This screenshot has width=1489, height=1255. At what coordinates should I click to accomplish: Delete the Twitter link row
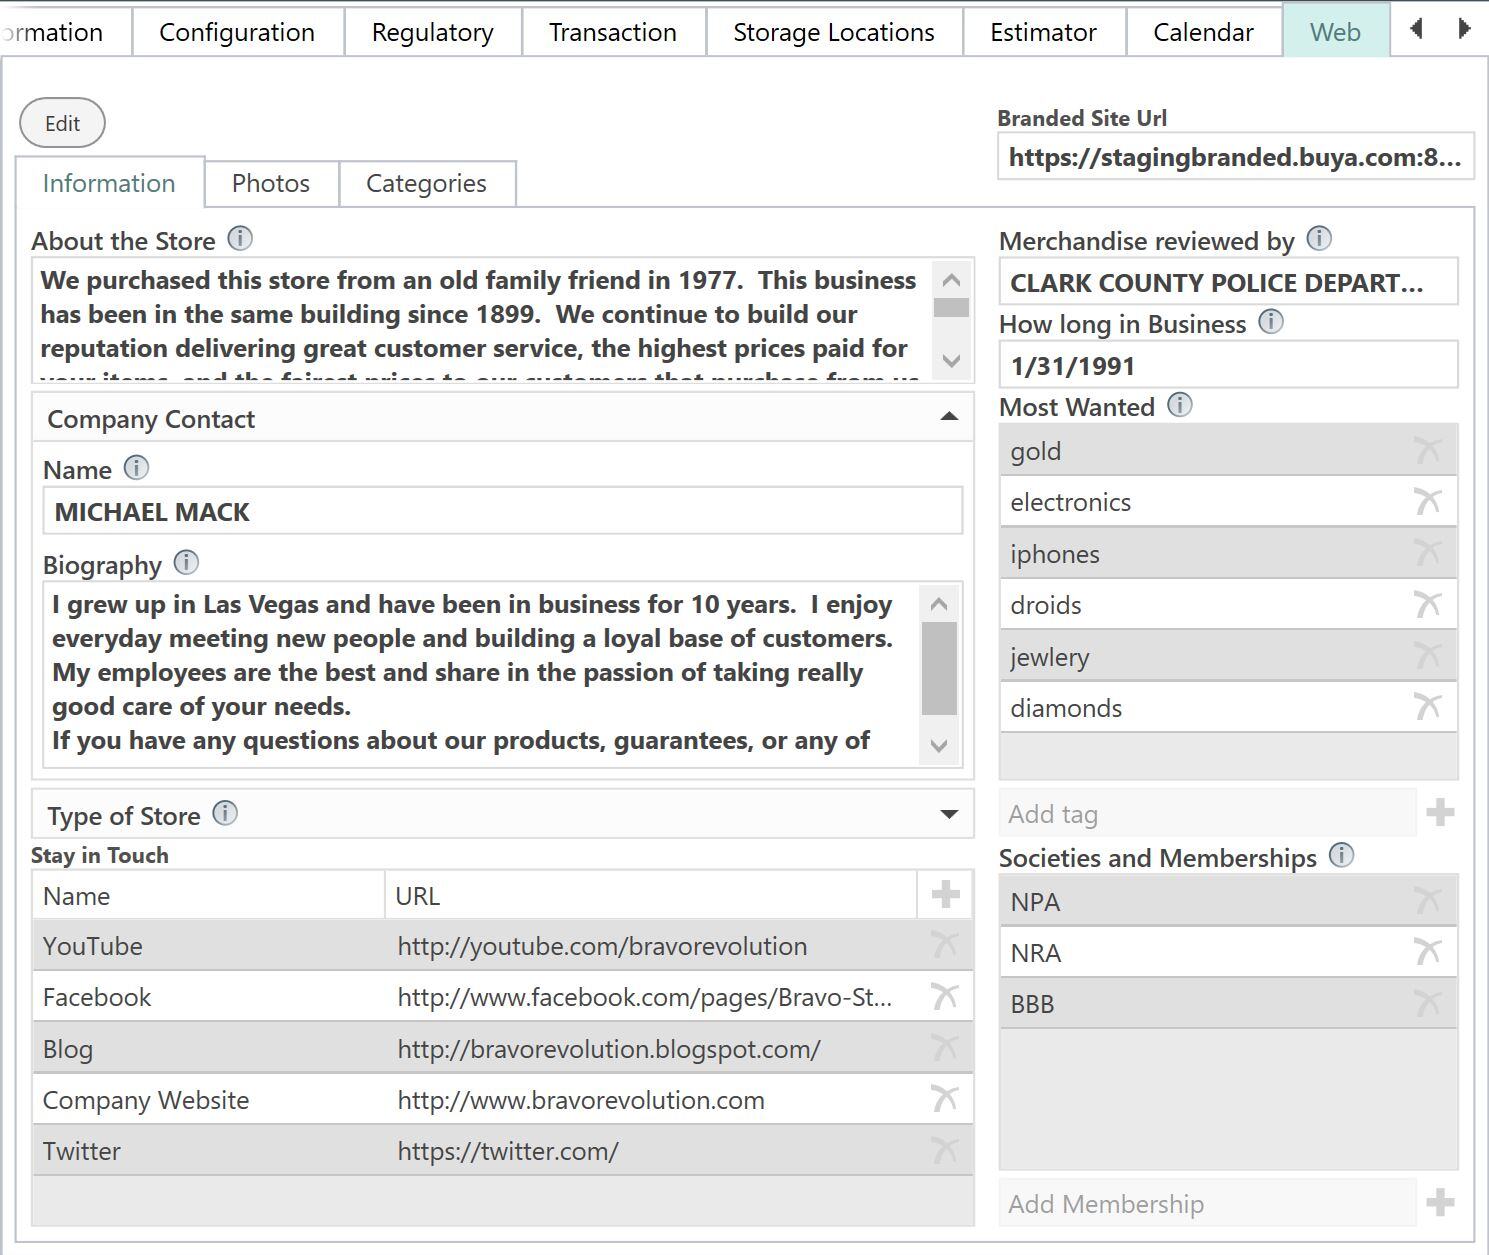945,1150
